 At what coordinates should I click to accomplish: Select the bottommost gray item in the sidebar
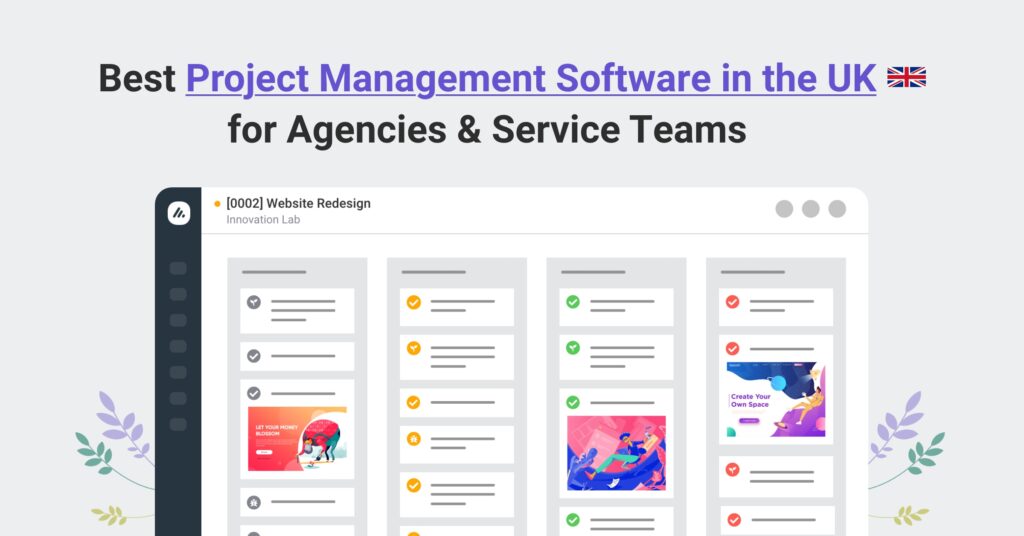178,424
